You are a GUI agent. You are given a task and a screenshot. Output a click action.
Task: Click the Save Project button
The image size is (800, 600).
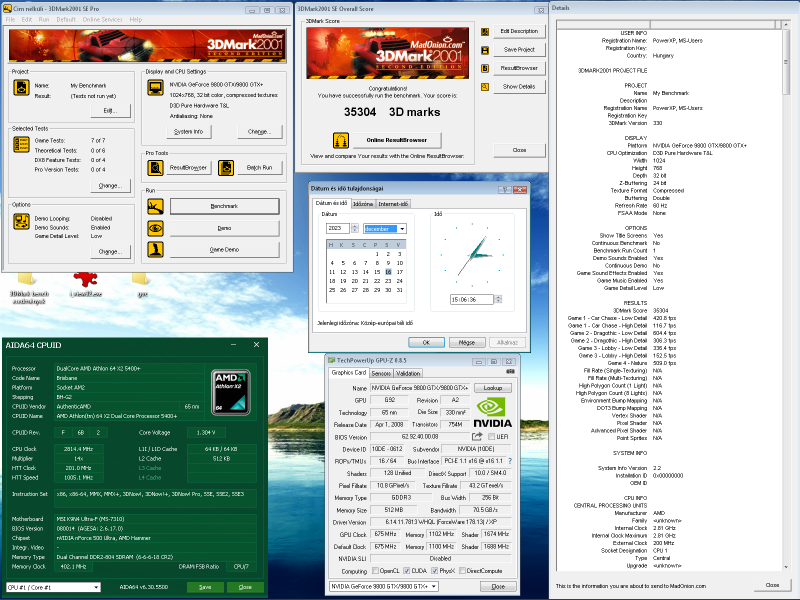[x=519, y=50]
